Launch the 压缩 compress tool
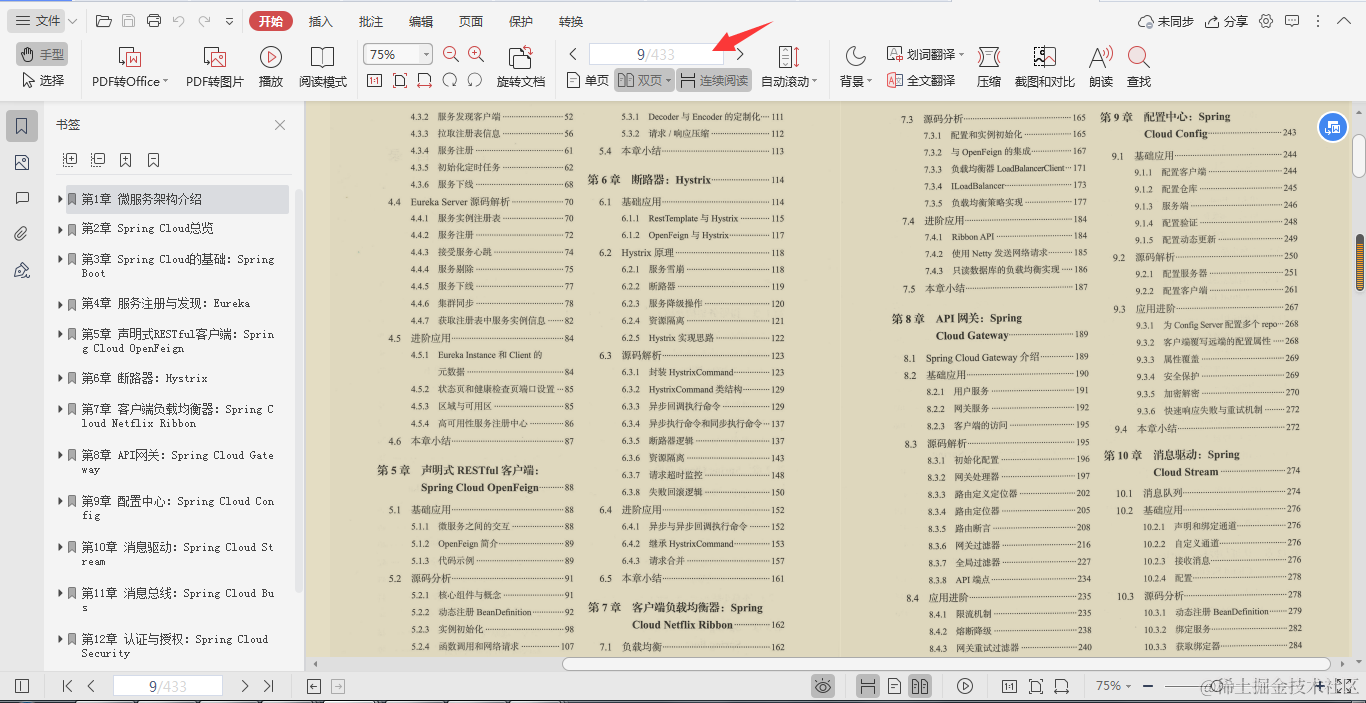This screenshot has width=1366, height=703. pos(990,66)
